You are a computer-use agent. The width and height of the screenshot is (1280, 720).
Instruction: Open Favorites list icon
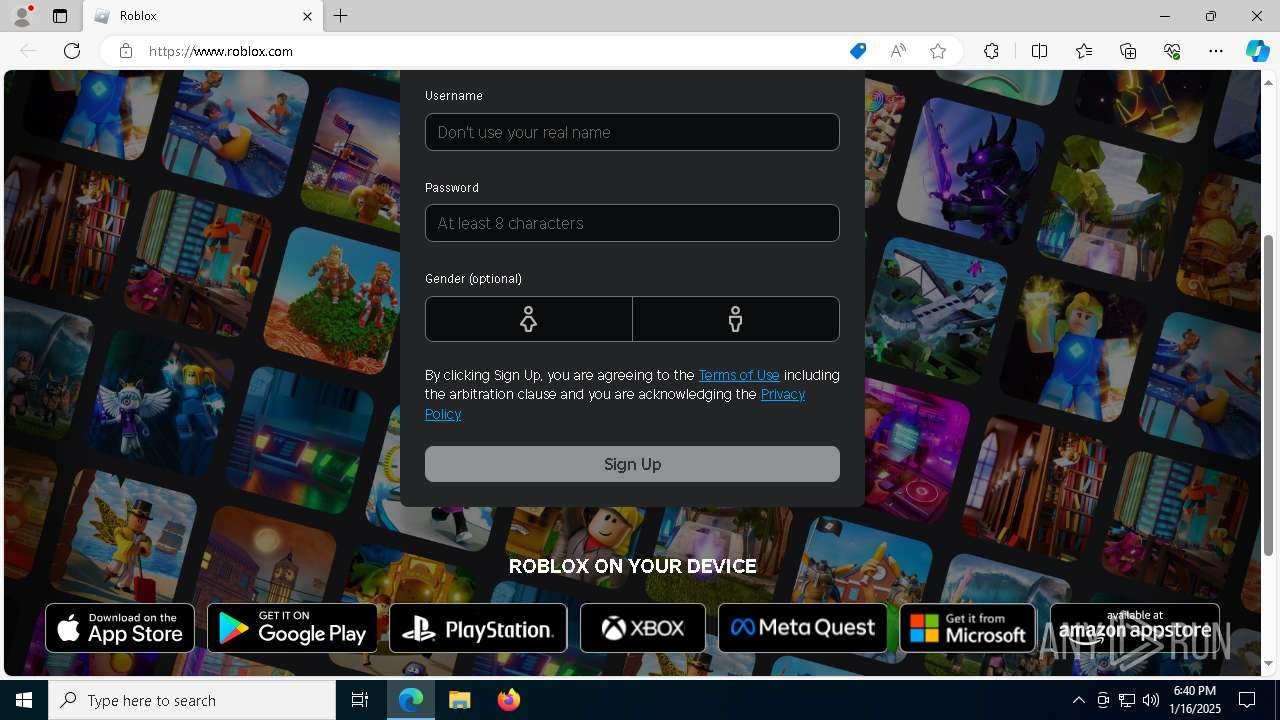[x=1084, y=51]
